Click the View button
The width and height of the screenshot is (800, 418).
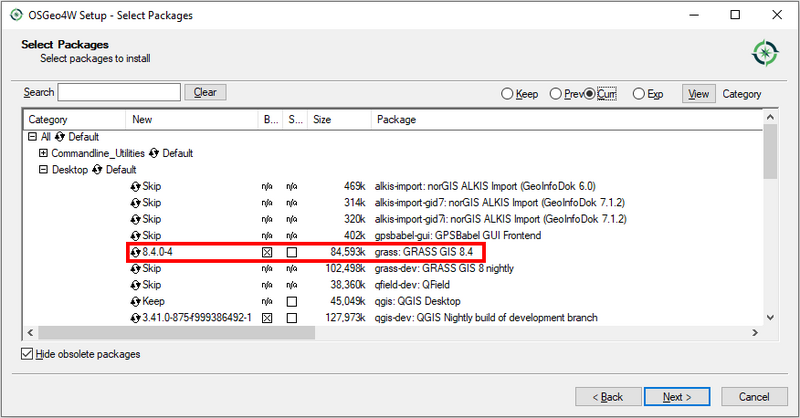[699, 94]
